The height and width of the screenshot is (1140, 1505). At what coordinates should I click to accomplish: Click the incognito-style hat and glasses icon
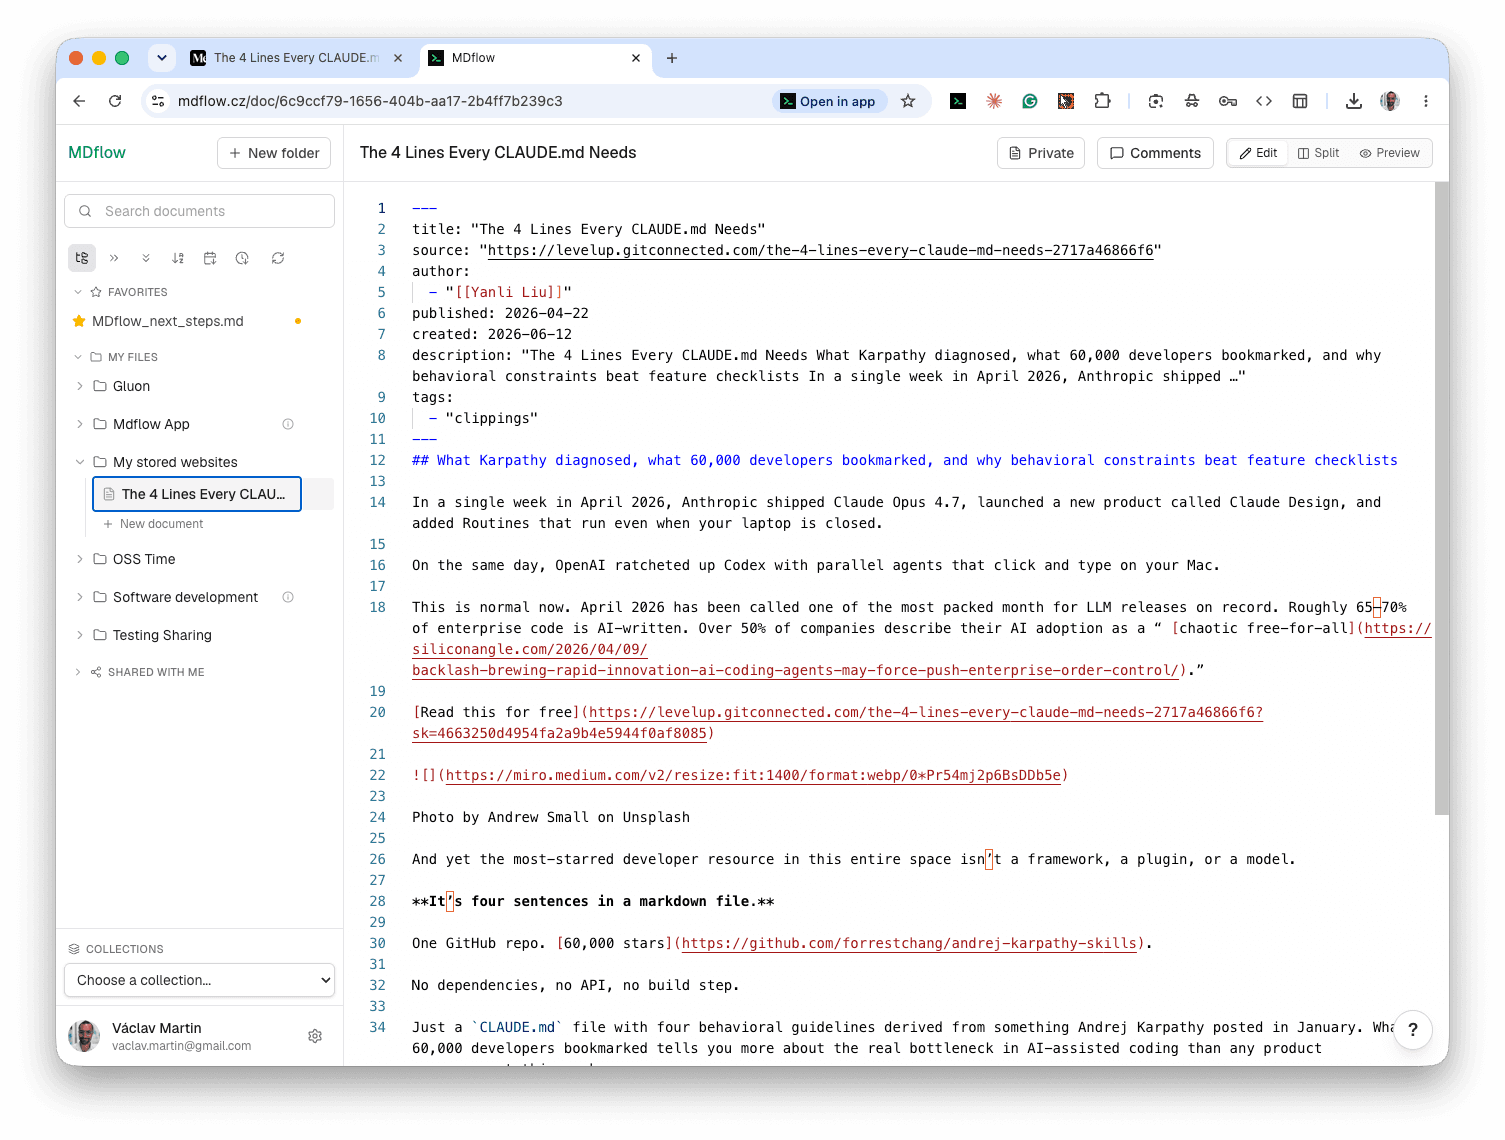click(x=1192, y=101)
